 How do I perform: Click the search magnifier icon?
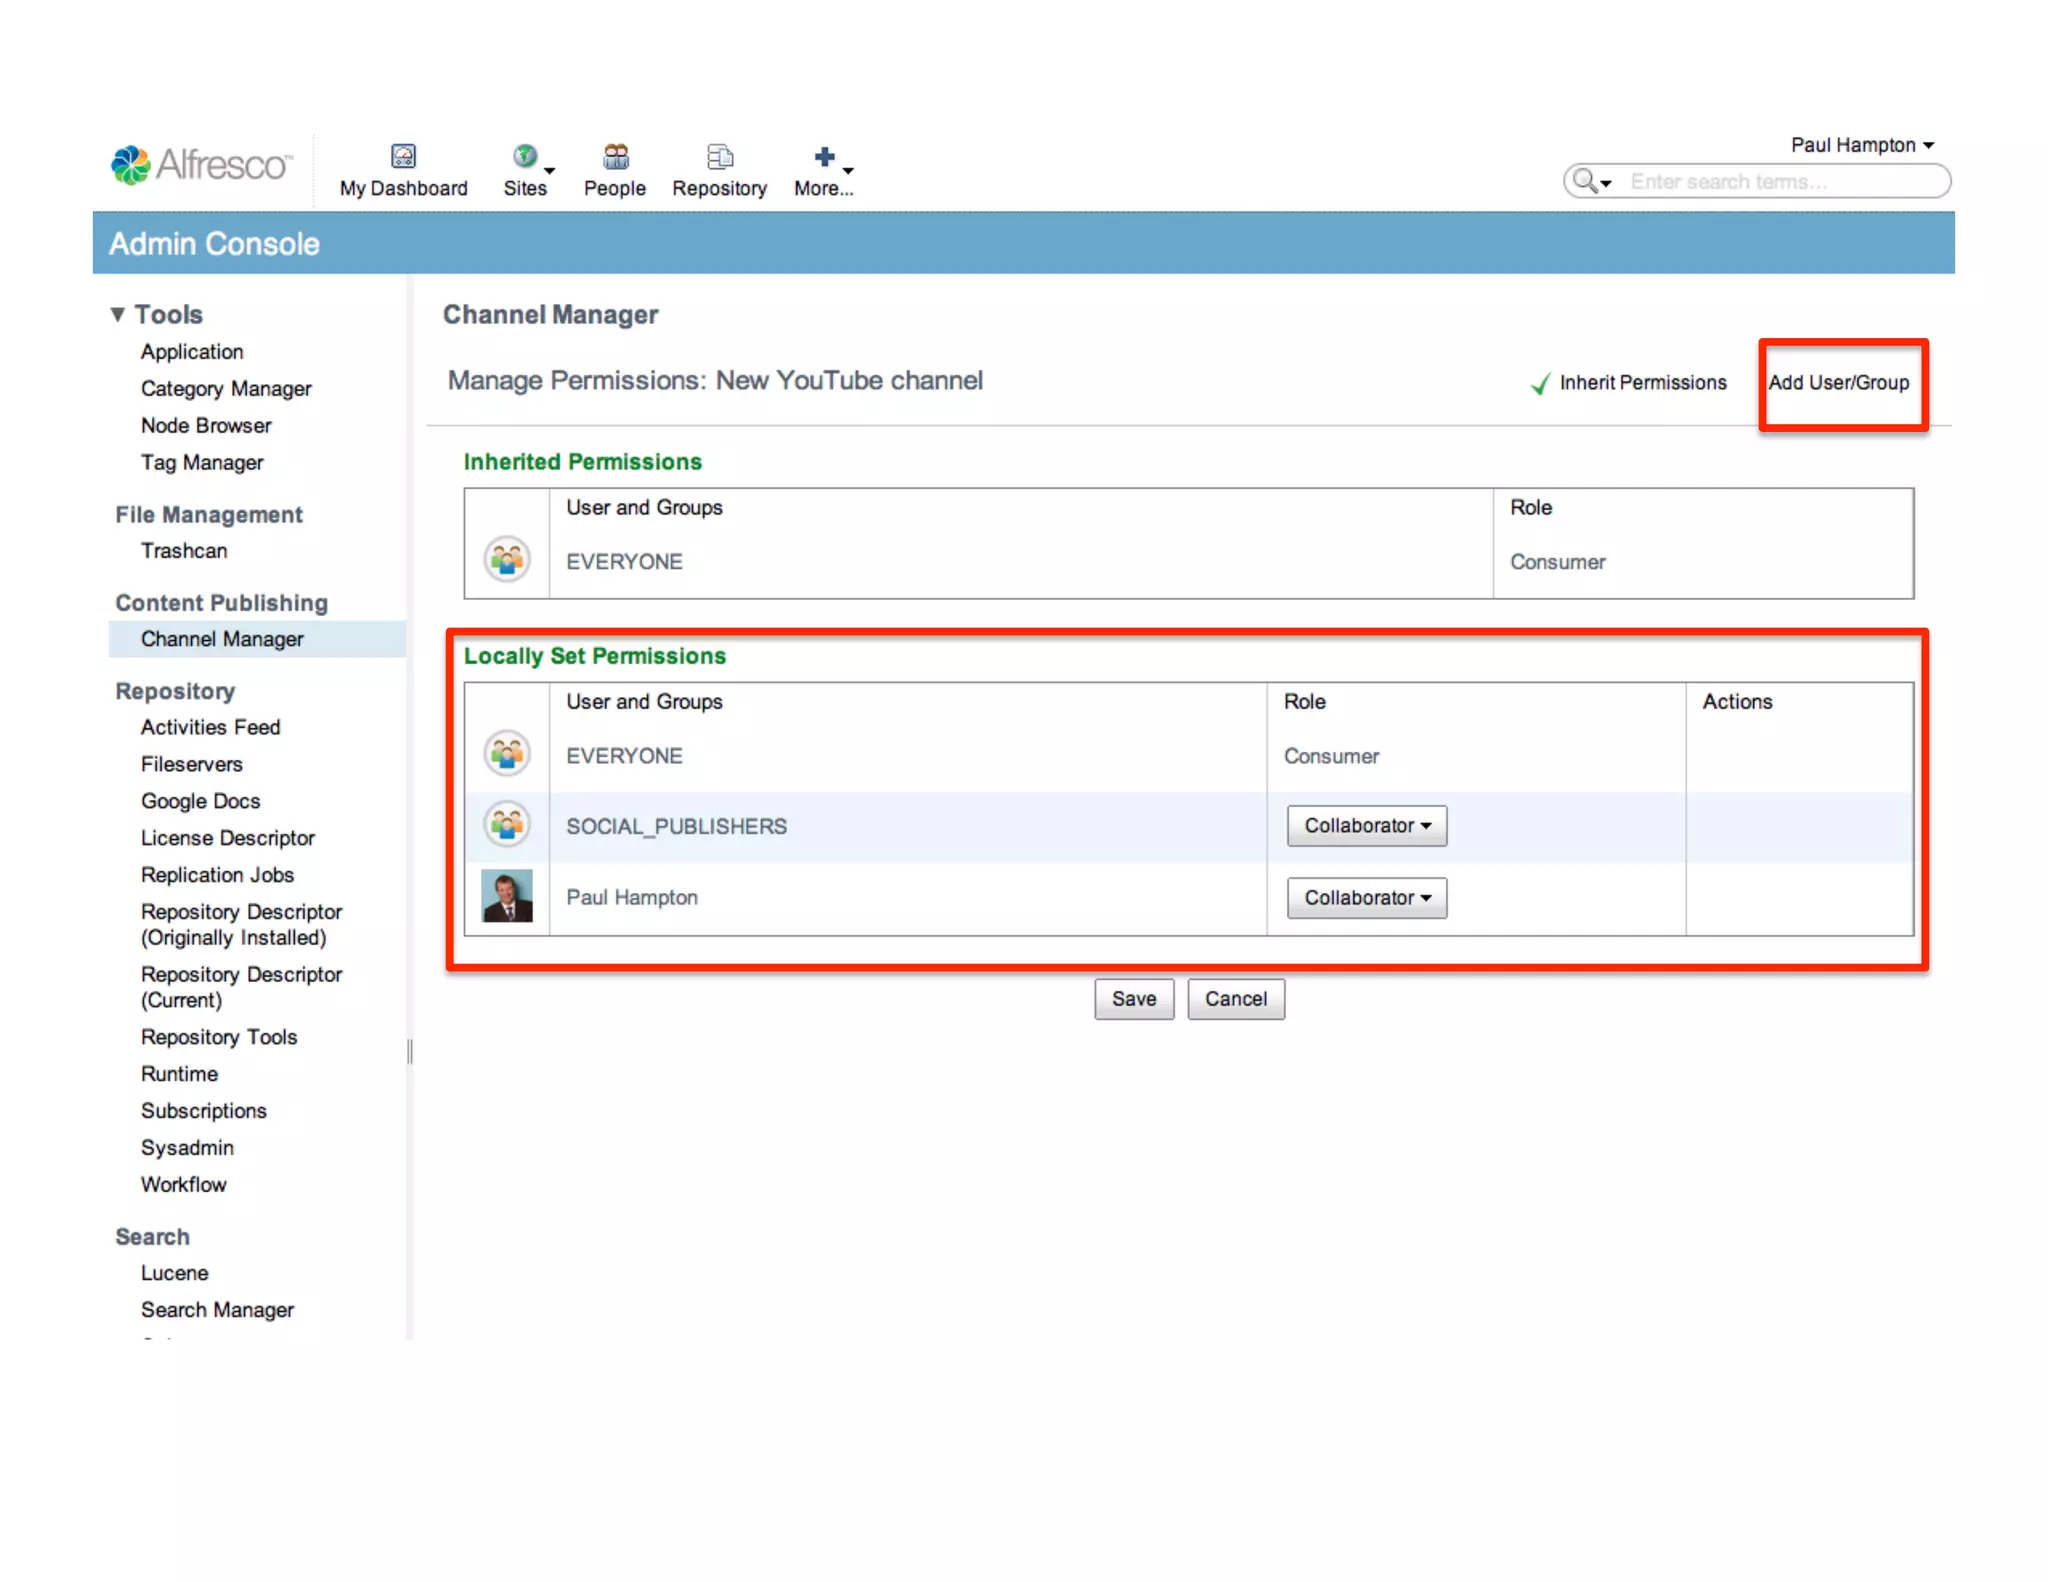tap(1585, 181)
